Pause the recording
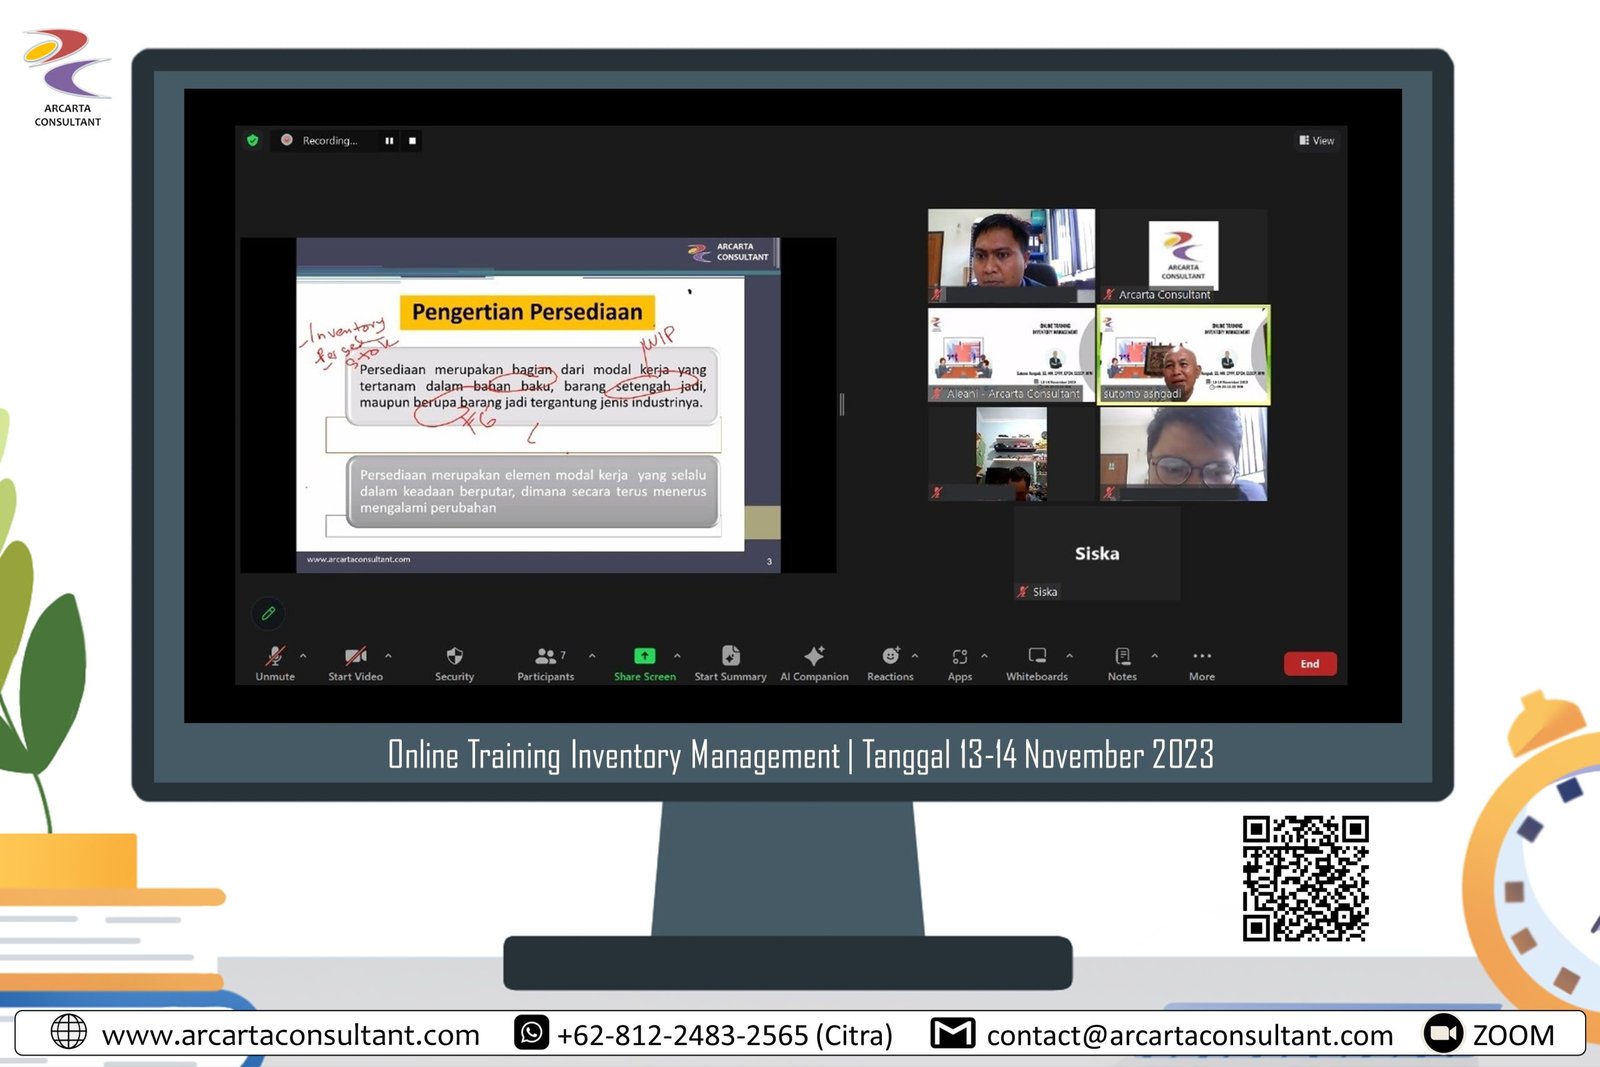The image size is (1600, 1067). coord(389,141)
